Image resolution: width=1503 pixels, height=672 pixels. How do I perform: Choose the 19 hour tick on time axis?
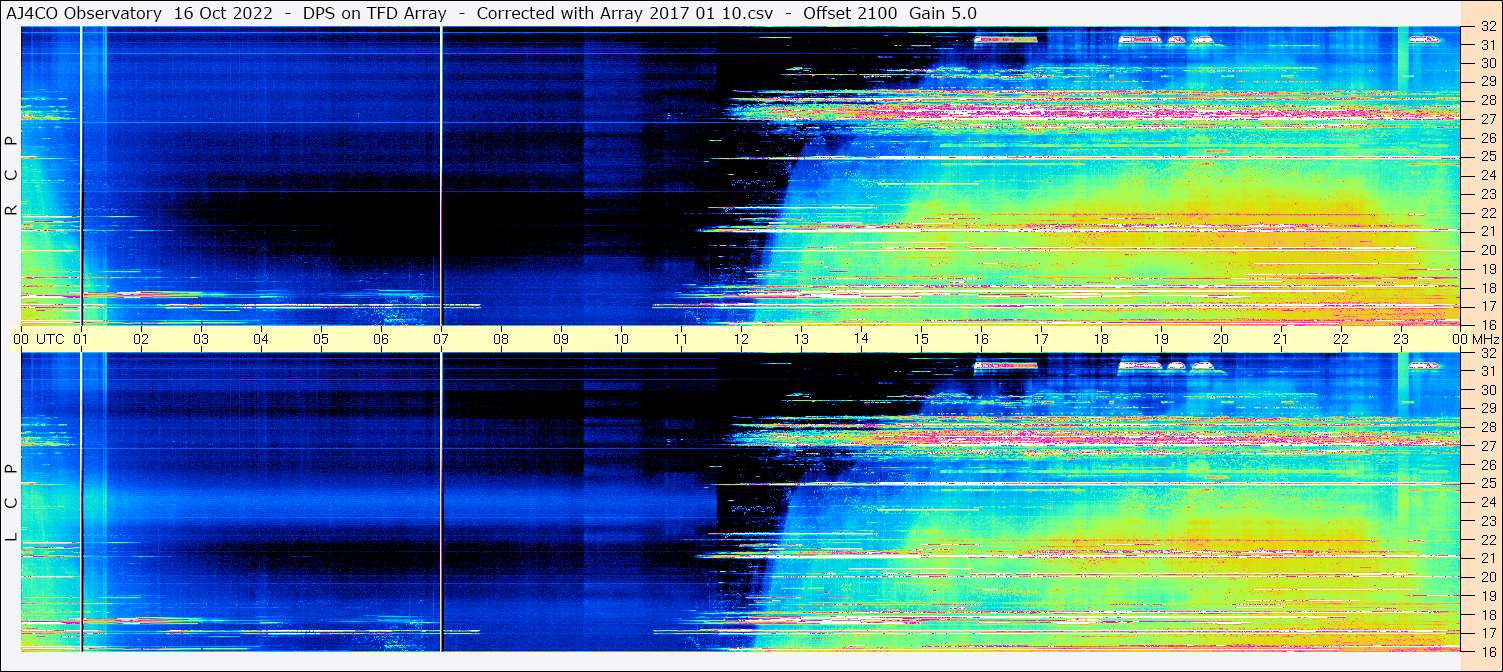(1161, 339)
